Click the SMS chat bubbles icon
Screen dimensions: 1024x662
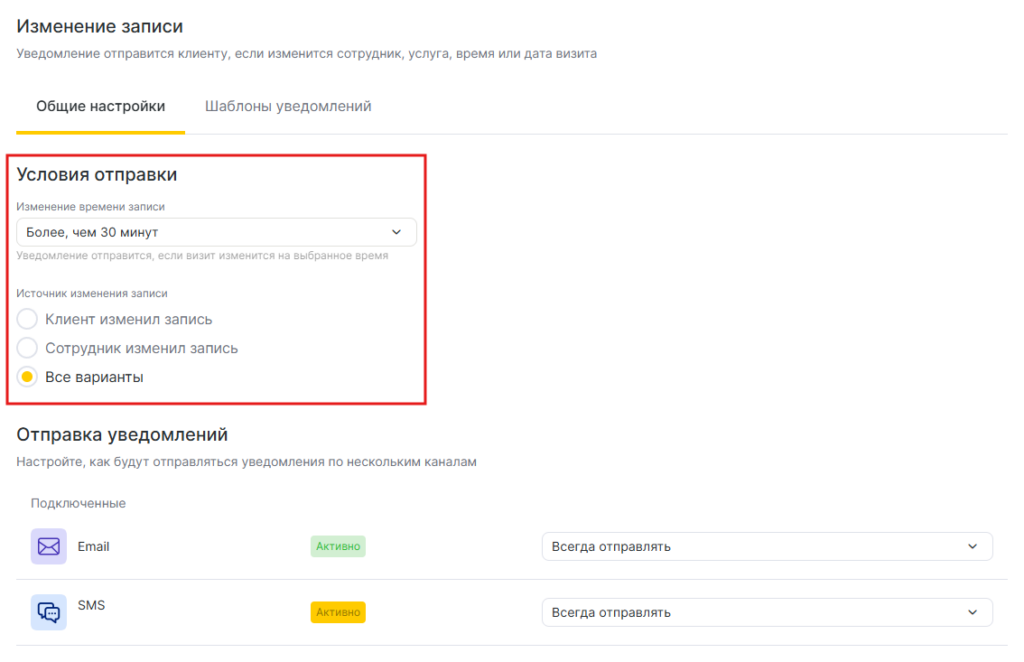click(48, 612)
